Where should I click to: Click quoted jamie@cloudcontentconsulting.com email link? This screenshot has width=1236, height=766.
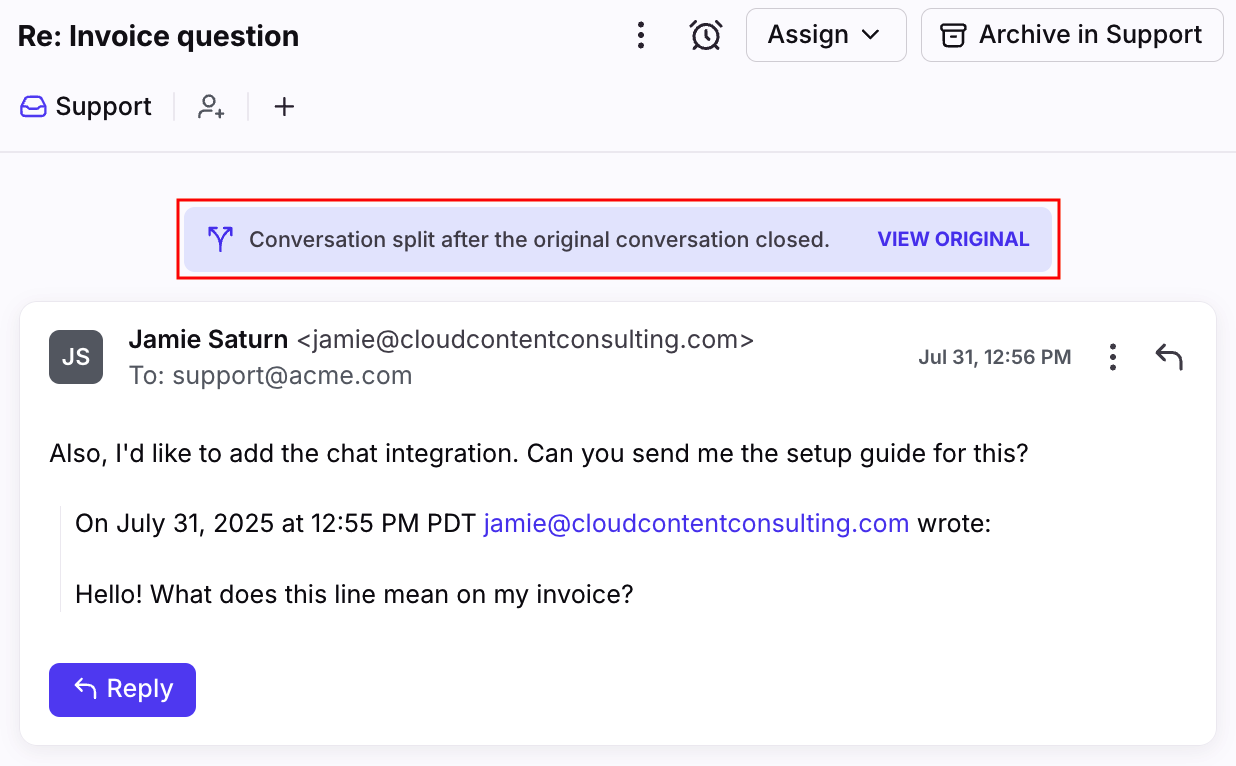pos(696,523)
